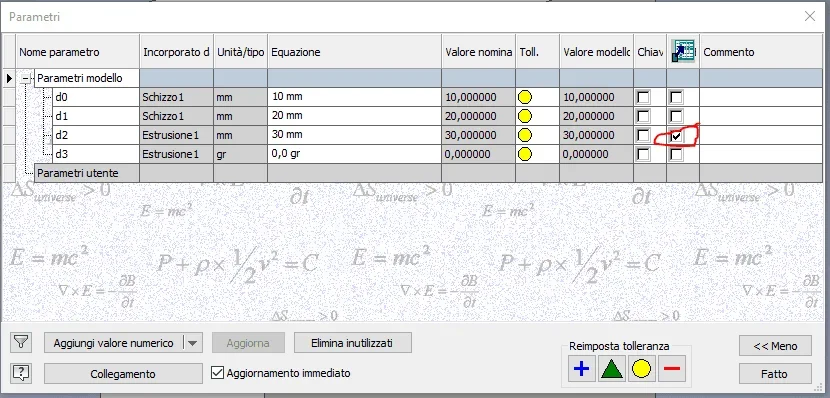Viewport: 830px width, 398px height.
Task: Click Elimina inutilizzati button
Action: point(353,343)
